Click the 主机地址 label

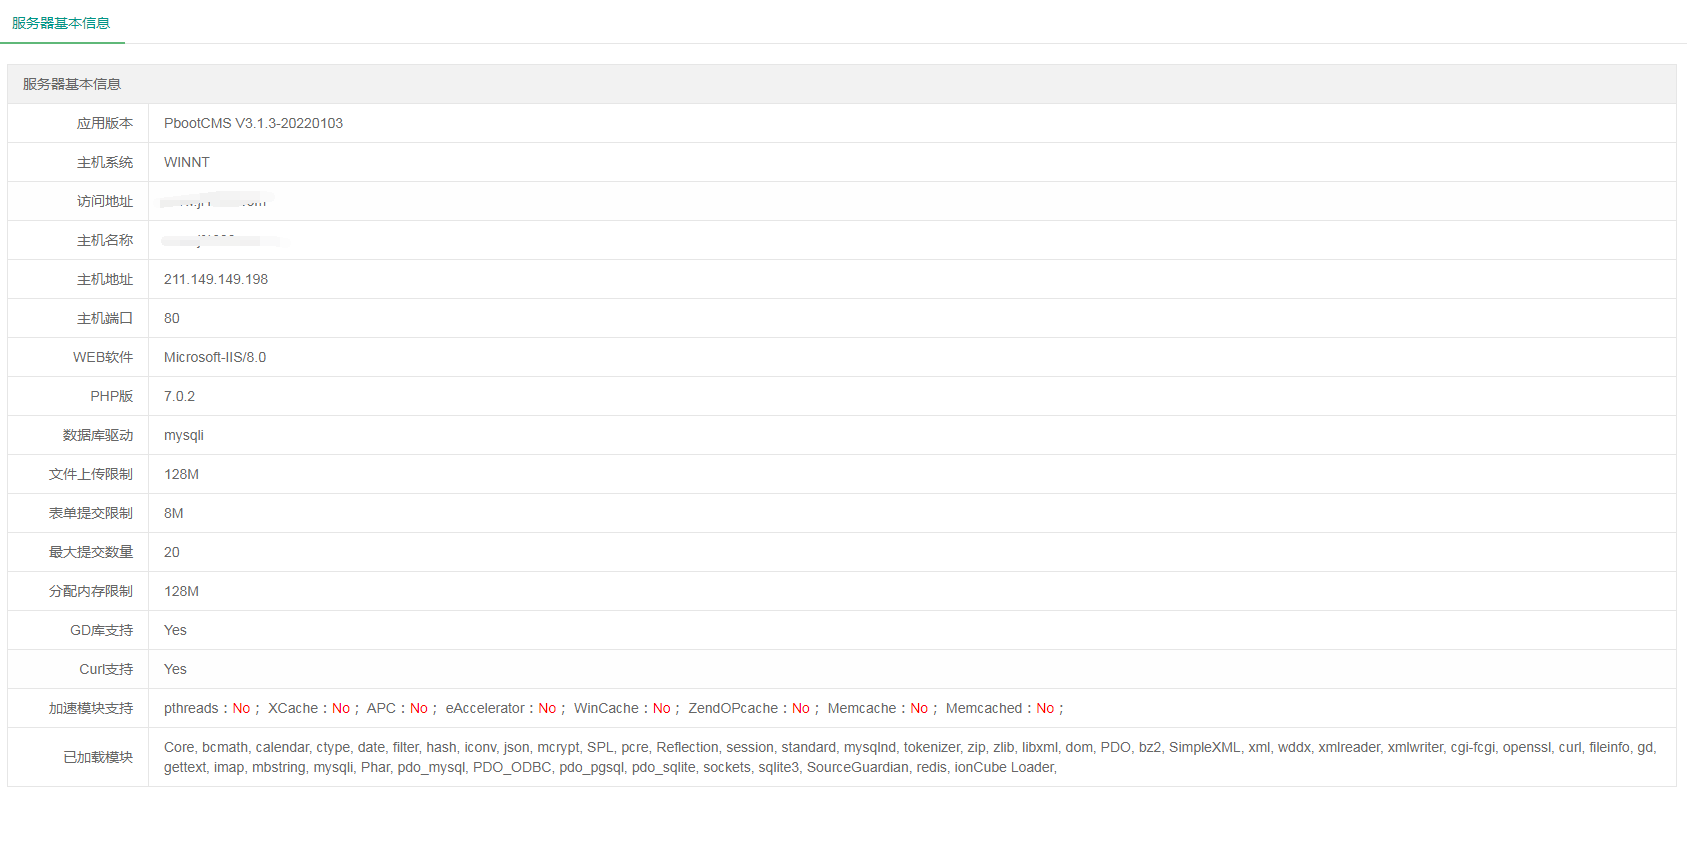[105, 279]
